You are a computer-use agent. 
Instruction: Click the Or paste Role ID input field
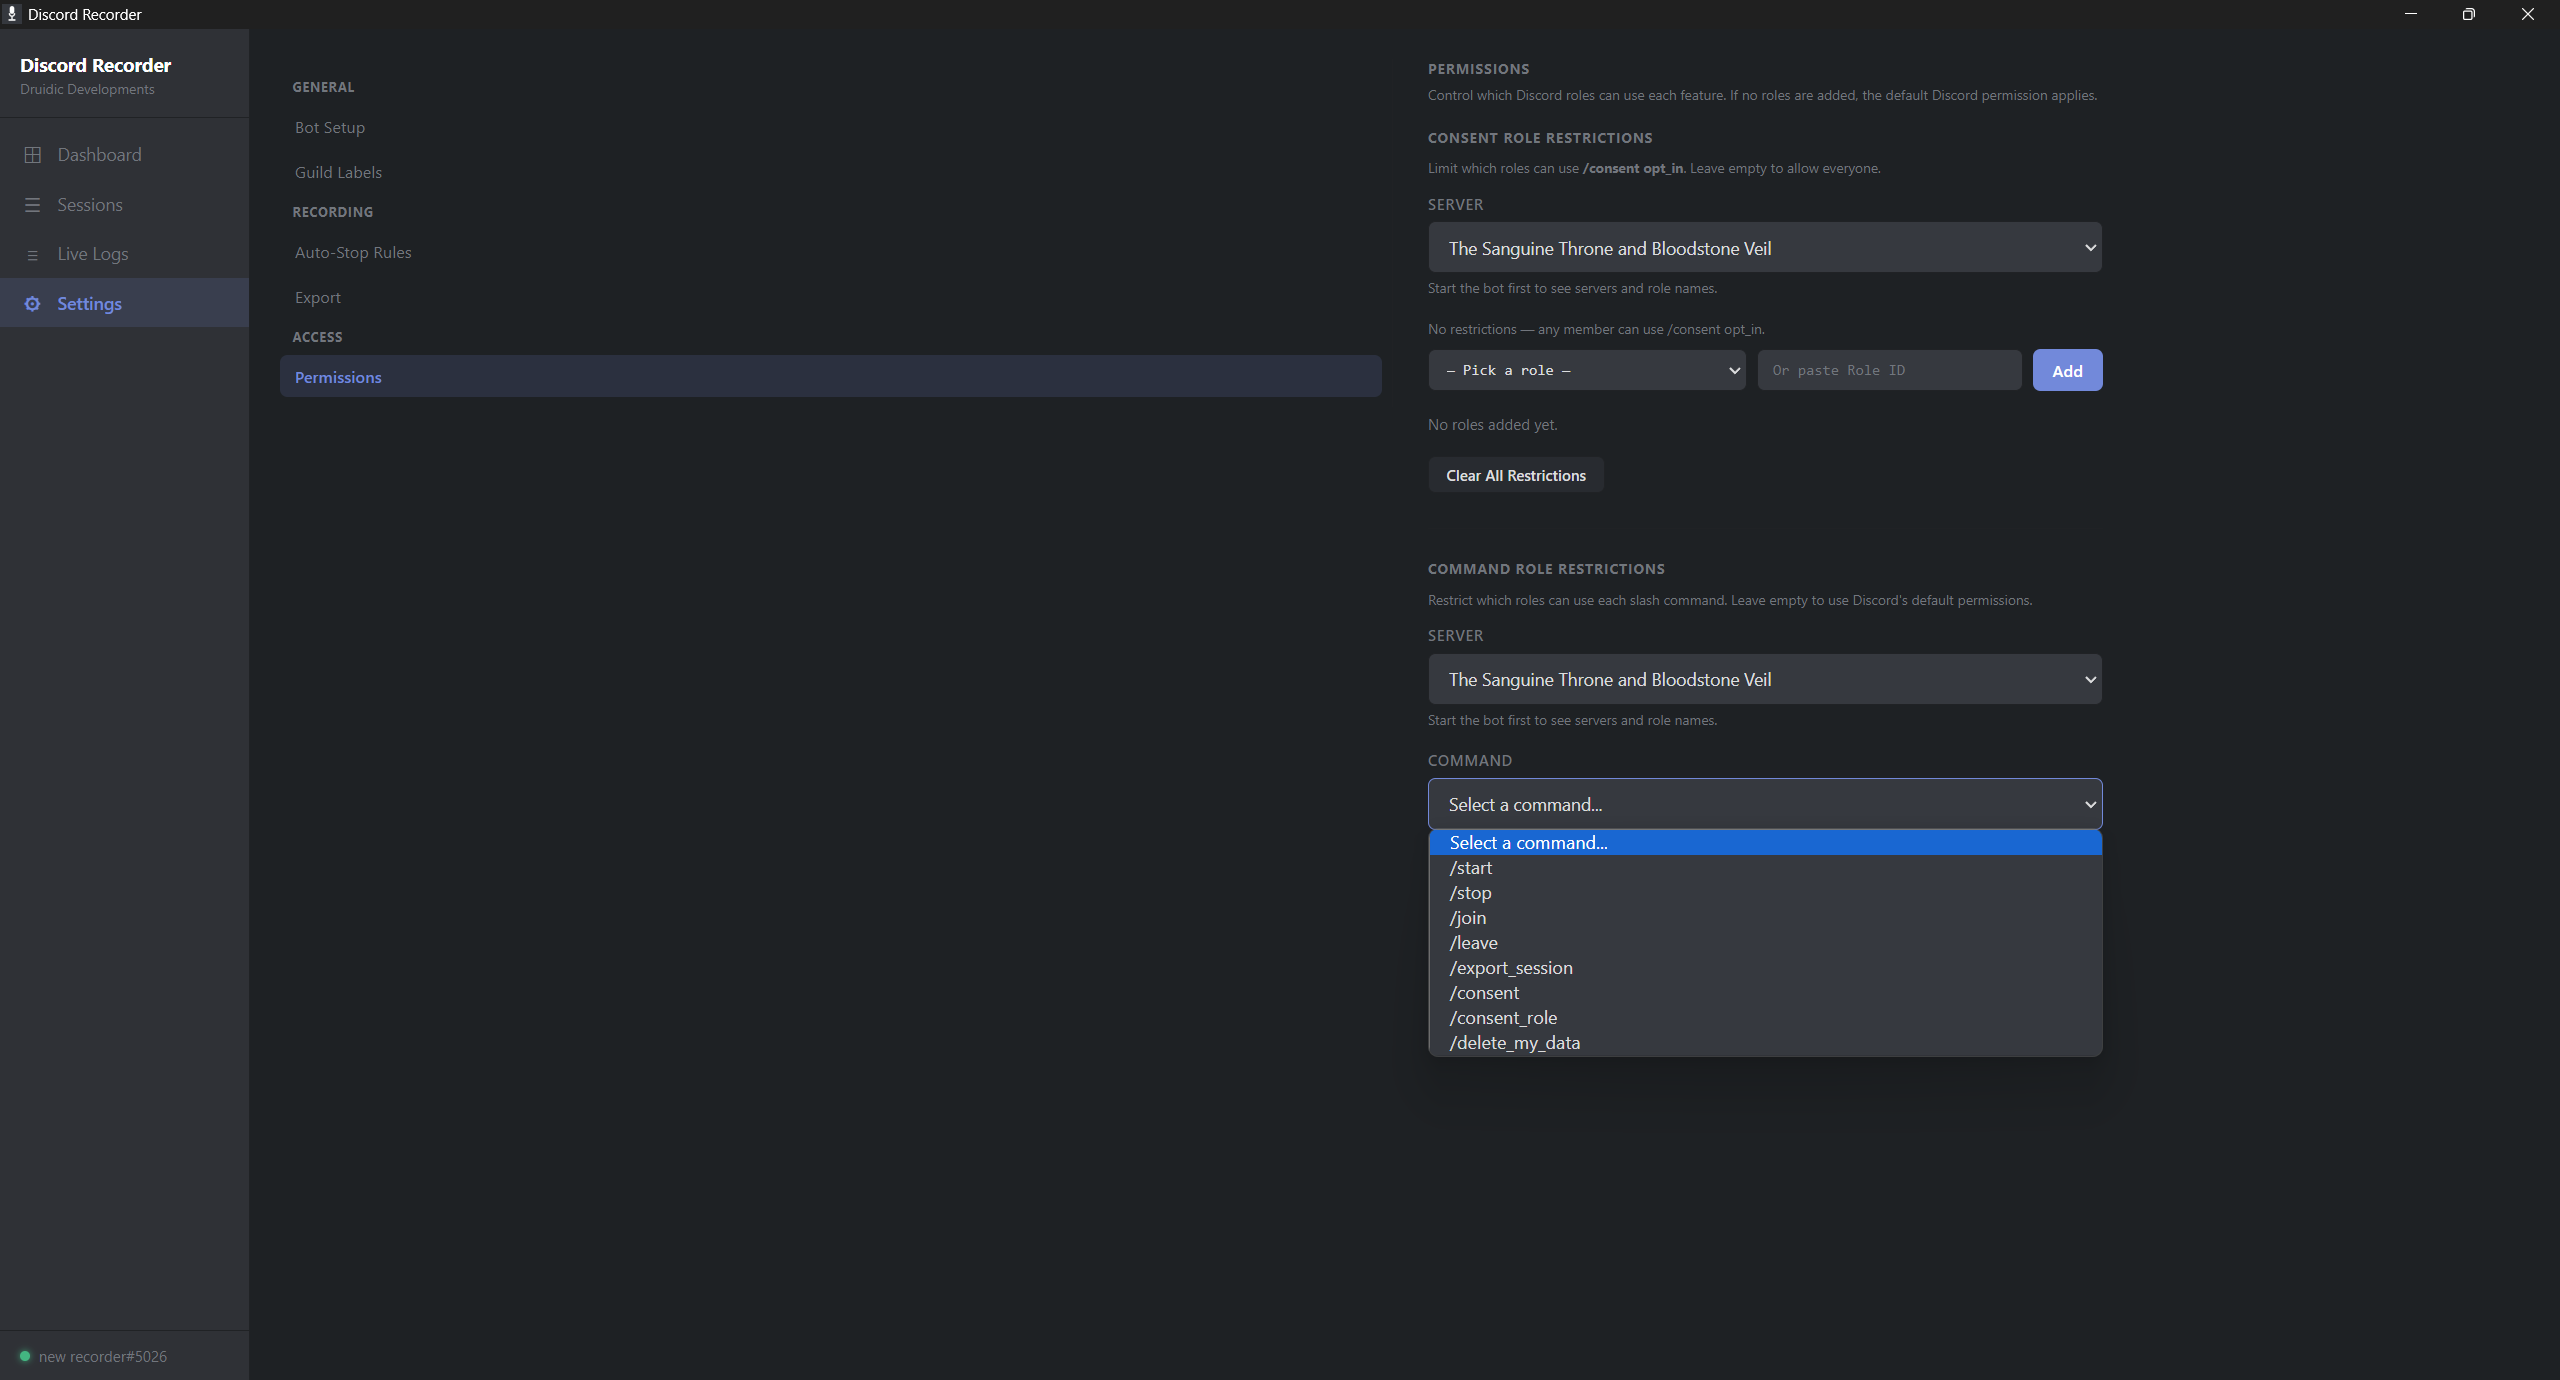coord(1888,369)
